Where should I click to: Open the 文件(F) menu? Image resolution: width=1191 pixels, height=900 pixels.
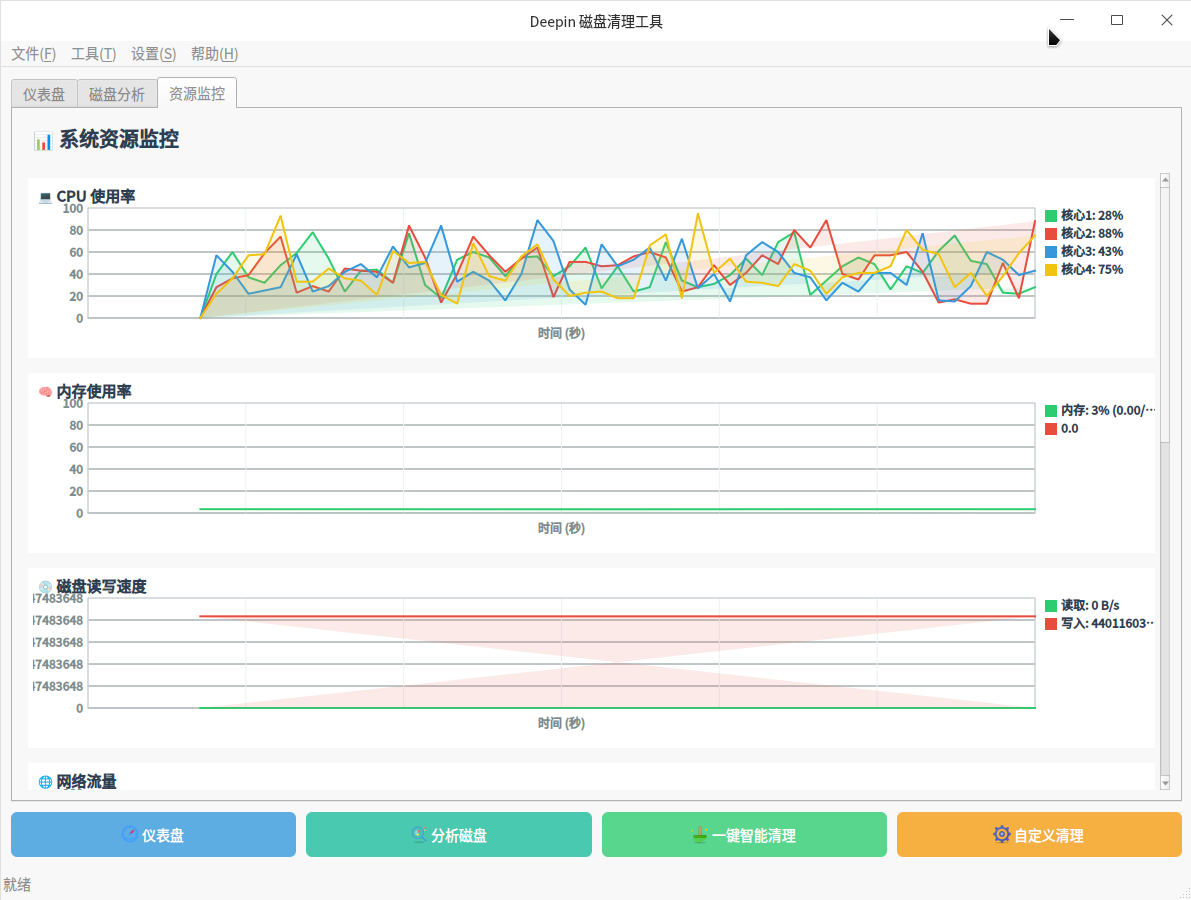33,54
